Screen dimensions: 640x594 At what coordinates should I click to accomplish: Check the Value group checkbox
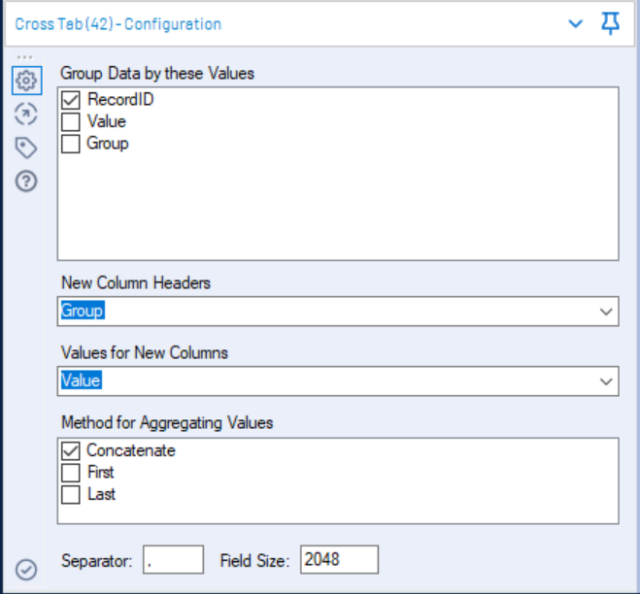pos(71,122)
